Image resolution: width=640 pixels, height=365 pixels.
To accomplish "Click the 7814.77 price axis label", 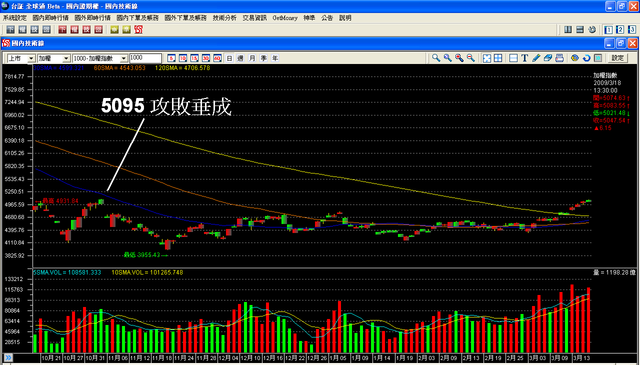I will (x=14, y=77).
